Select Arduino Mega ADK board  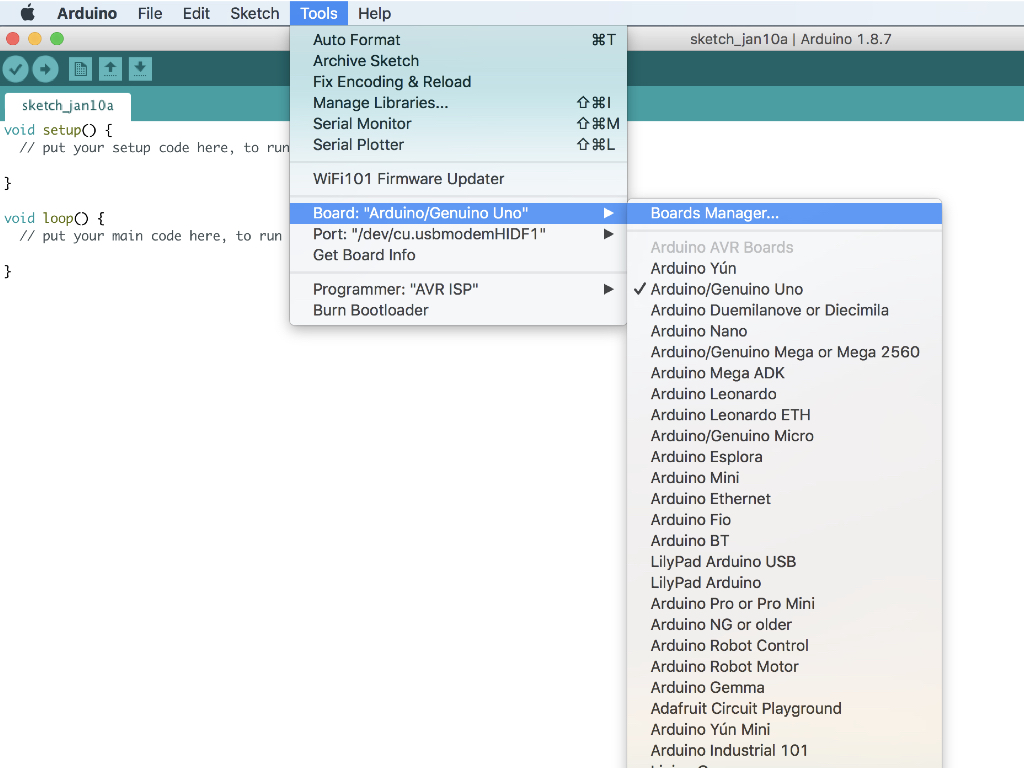[784, 373]
